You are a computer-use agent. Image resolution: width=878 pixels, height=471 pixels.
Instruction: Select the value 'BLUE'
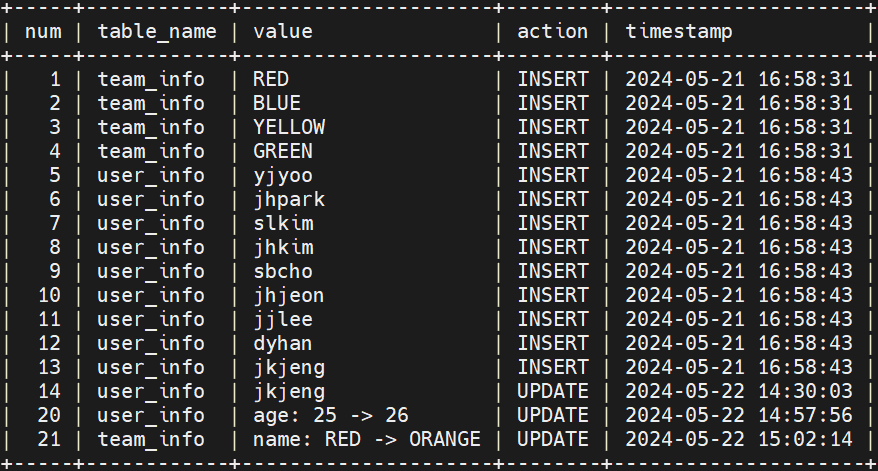277,103
